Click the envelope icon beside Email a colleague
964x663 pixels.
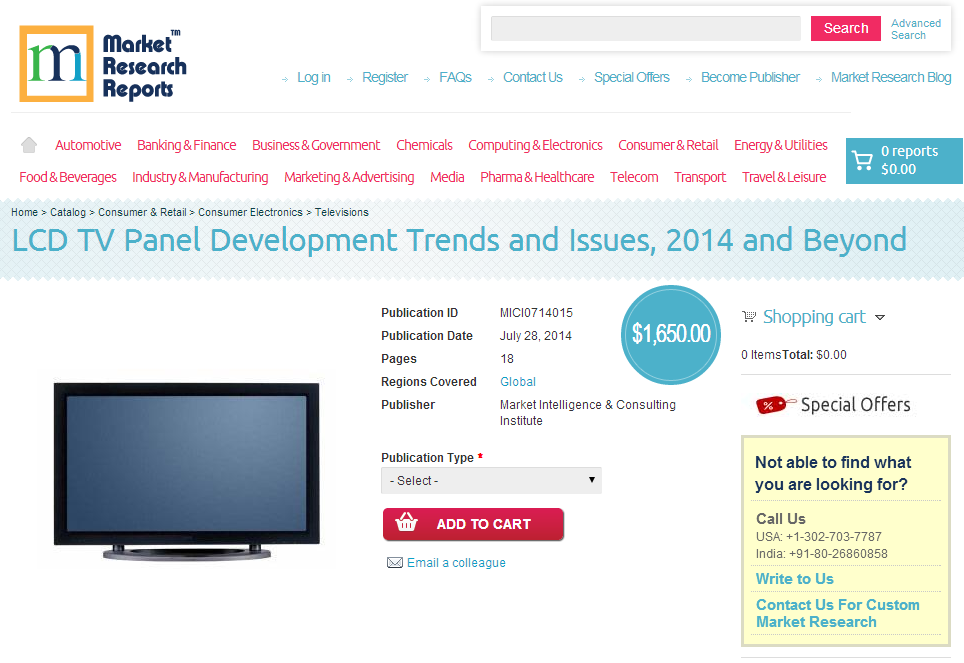[395, 563]
